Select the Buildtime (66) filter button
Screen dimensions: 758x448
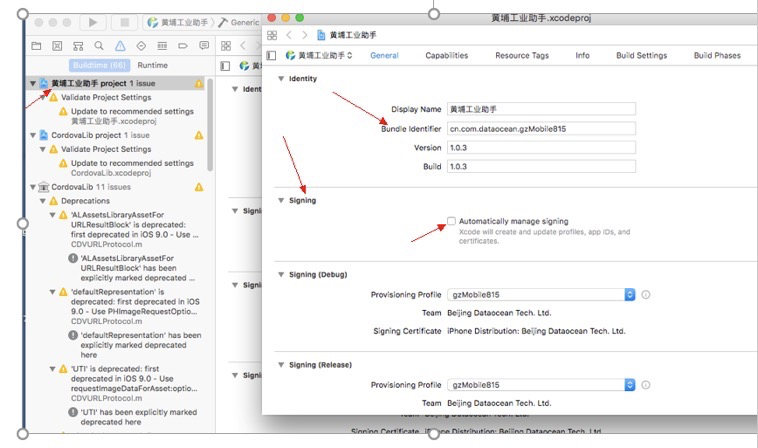100,65
